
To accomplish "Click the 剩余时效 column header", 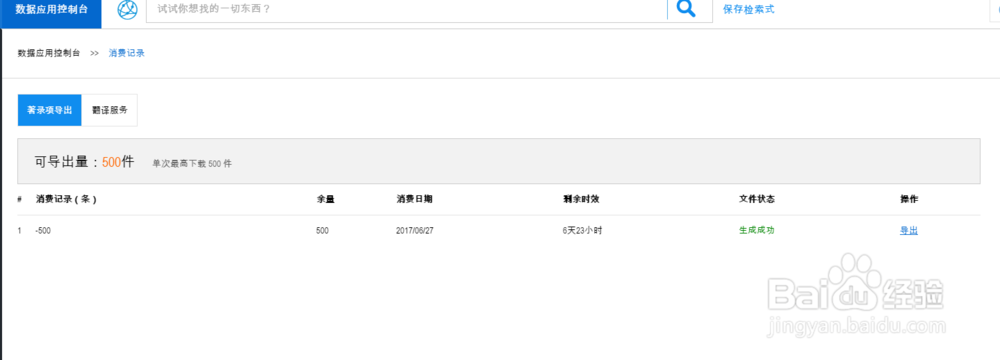I will coord(581,199).
